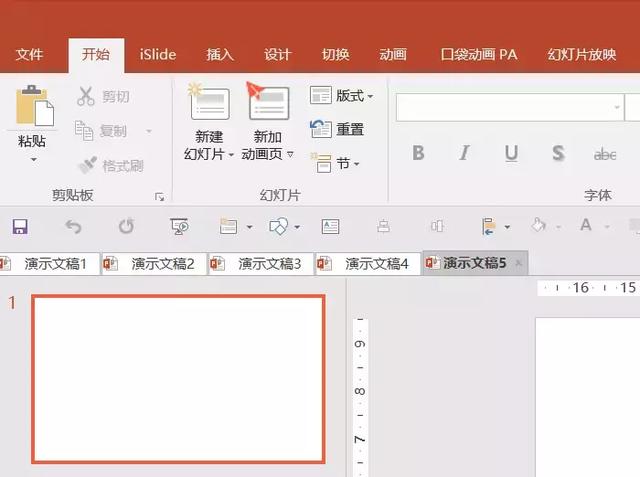Screen dimensions: 640x477
Task: Toggle italic formatting (I)
Action: pos(464,153)
